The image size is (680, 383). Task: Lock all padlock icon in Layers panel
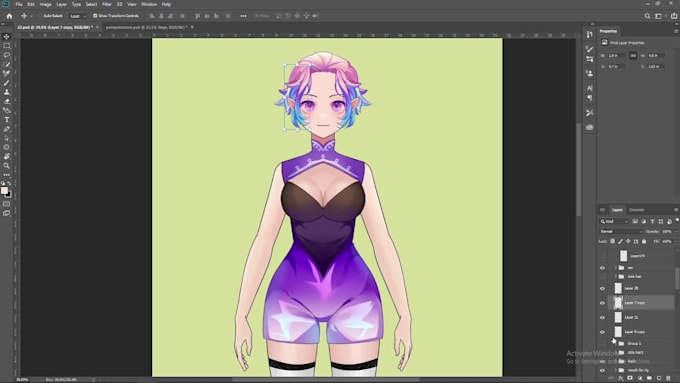coord(644,241)
